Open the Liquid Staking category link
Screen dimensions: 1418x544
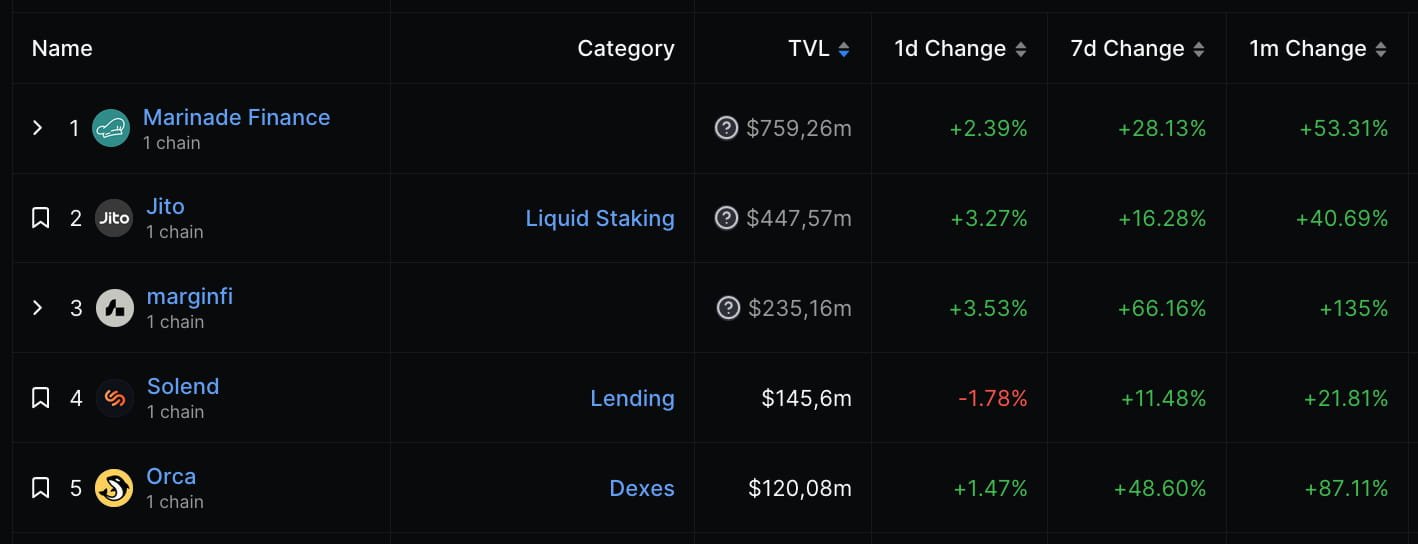point(600,218)
